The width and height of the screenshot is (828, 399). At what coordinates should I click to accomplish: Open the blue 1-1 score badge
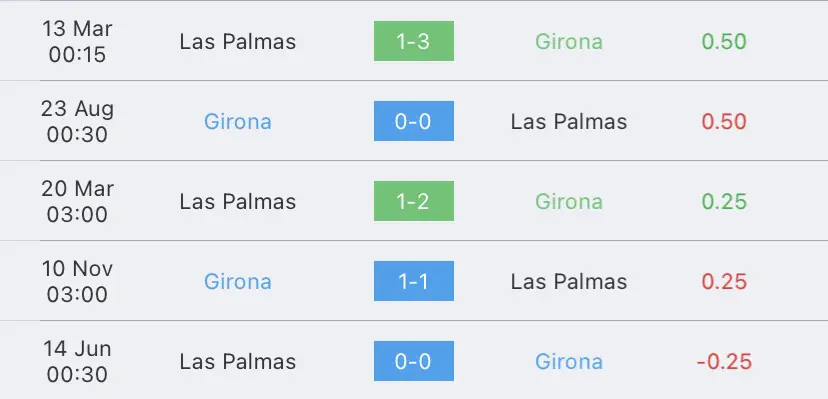[413, 281]
